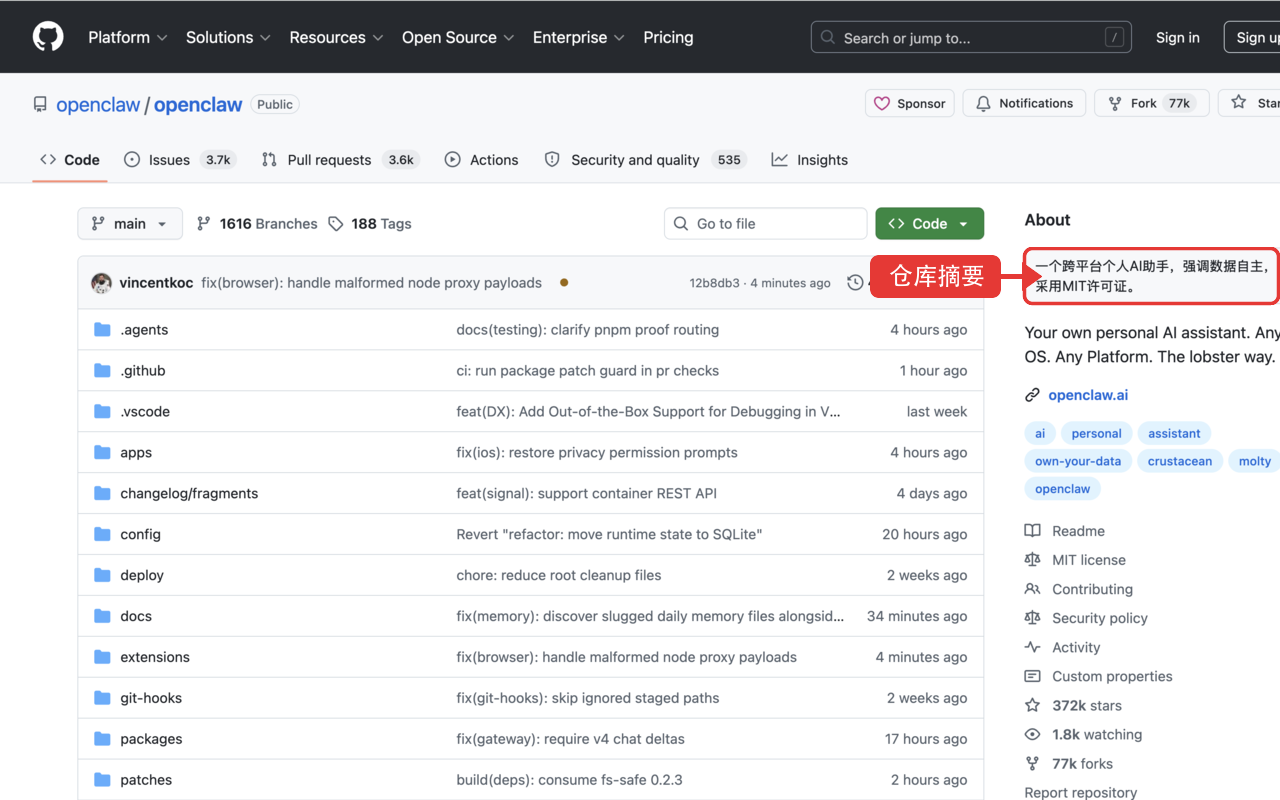Open the changelog/fragments folder

tap(189, 494)
